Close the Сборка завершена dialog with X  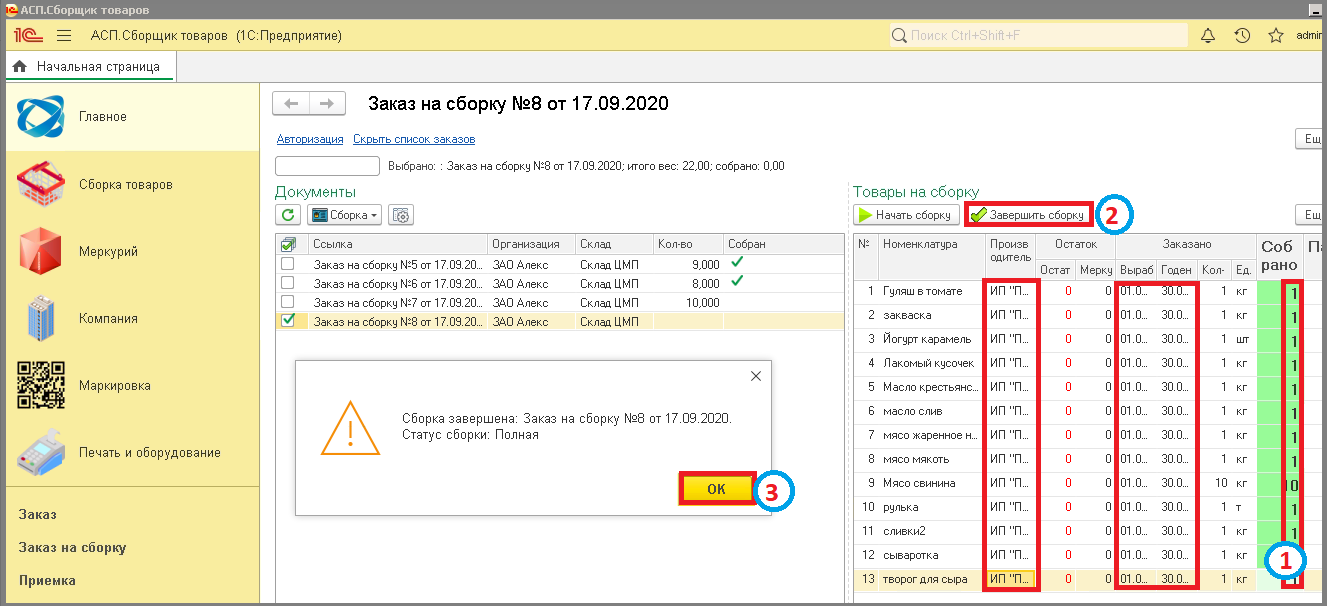756,376
